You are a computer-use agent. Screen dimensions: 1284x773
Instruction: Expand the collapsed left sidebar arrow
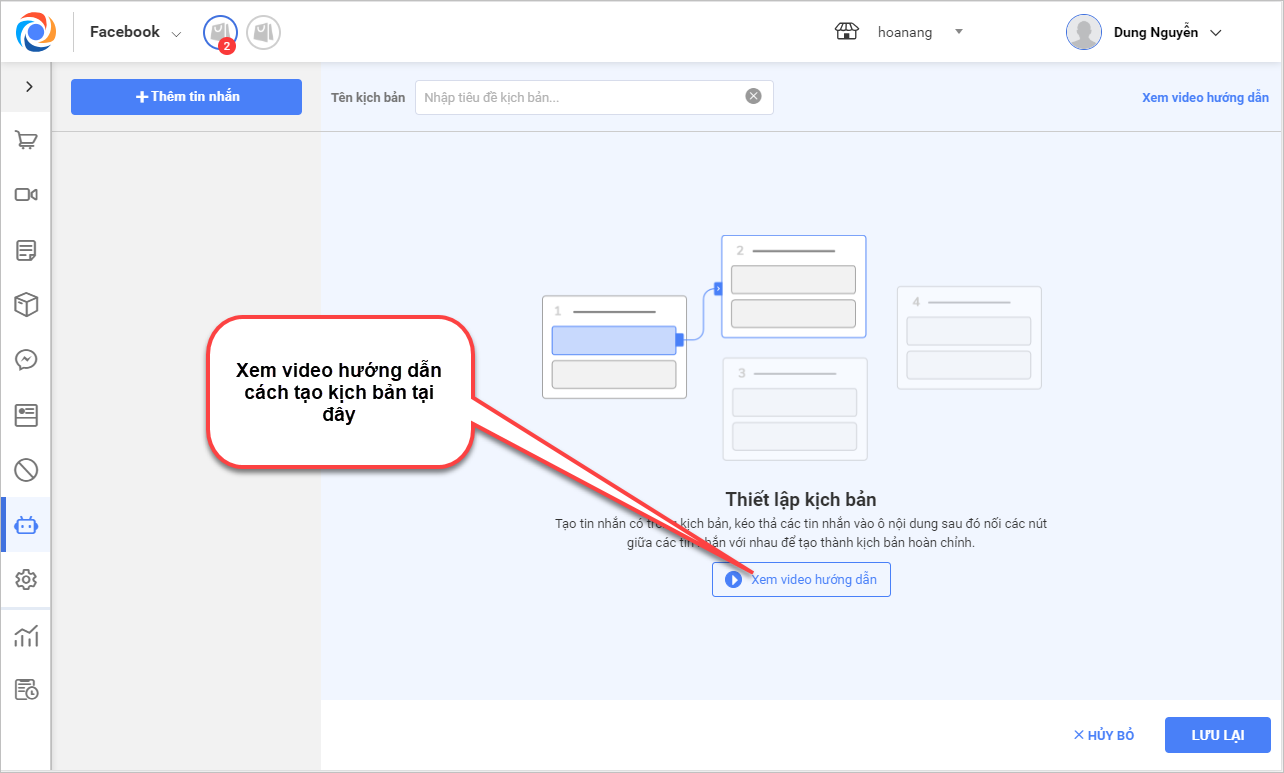(29, 87)
